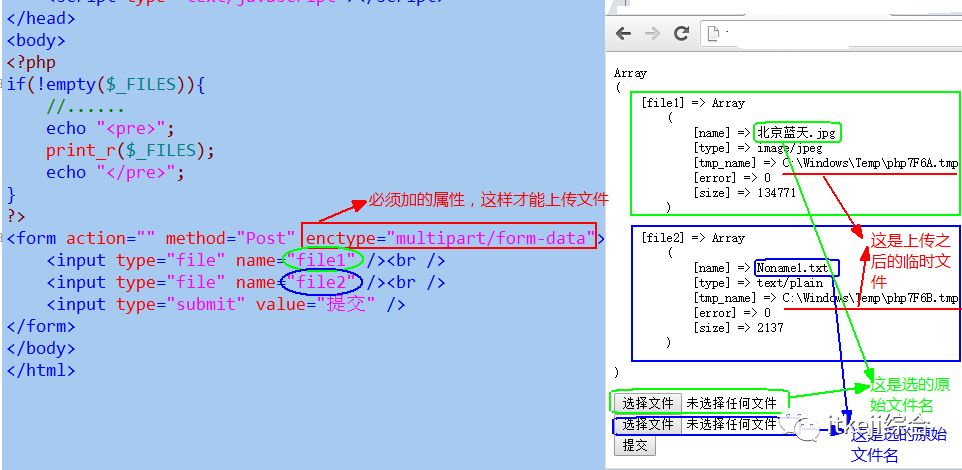Click the 北京蓝天.jpg file name
Screen dimensions: 962x470
click(x=796, y=133)
